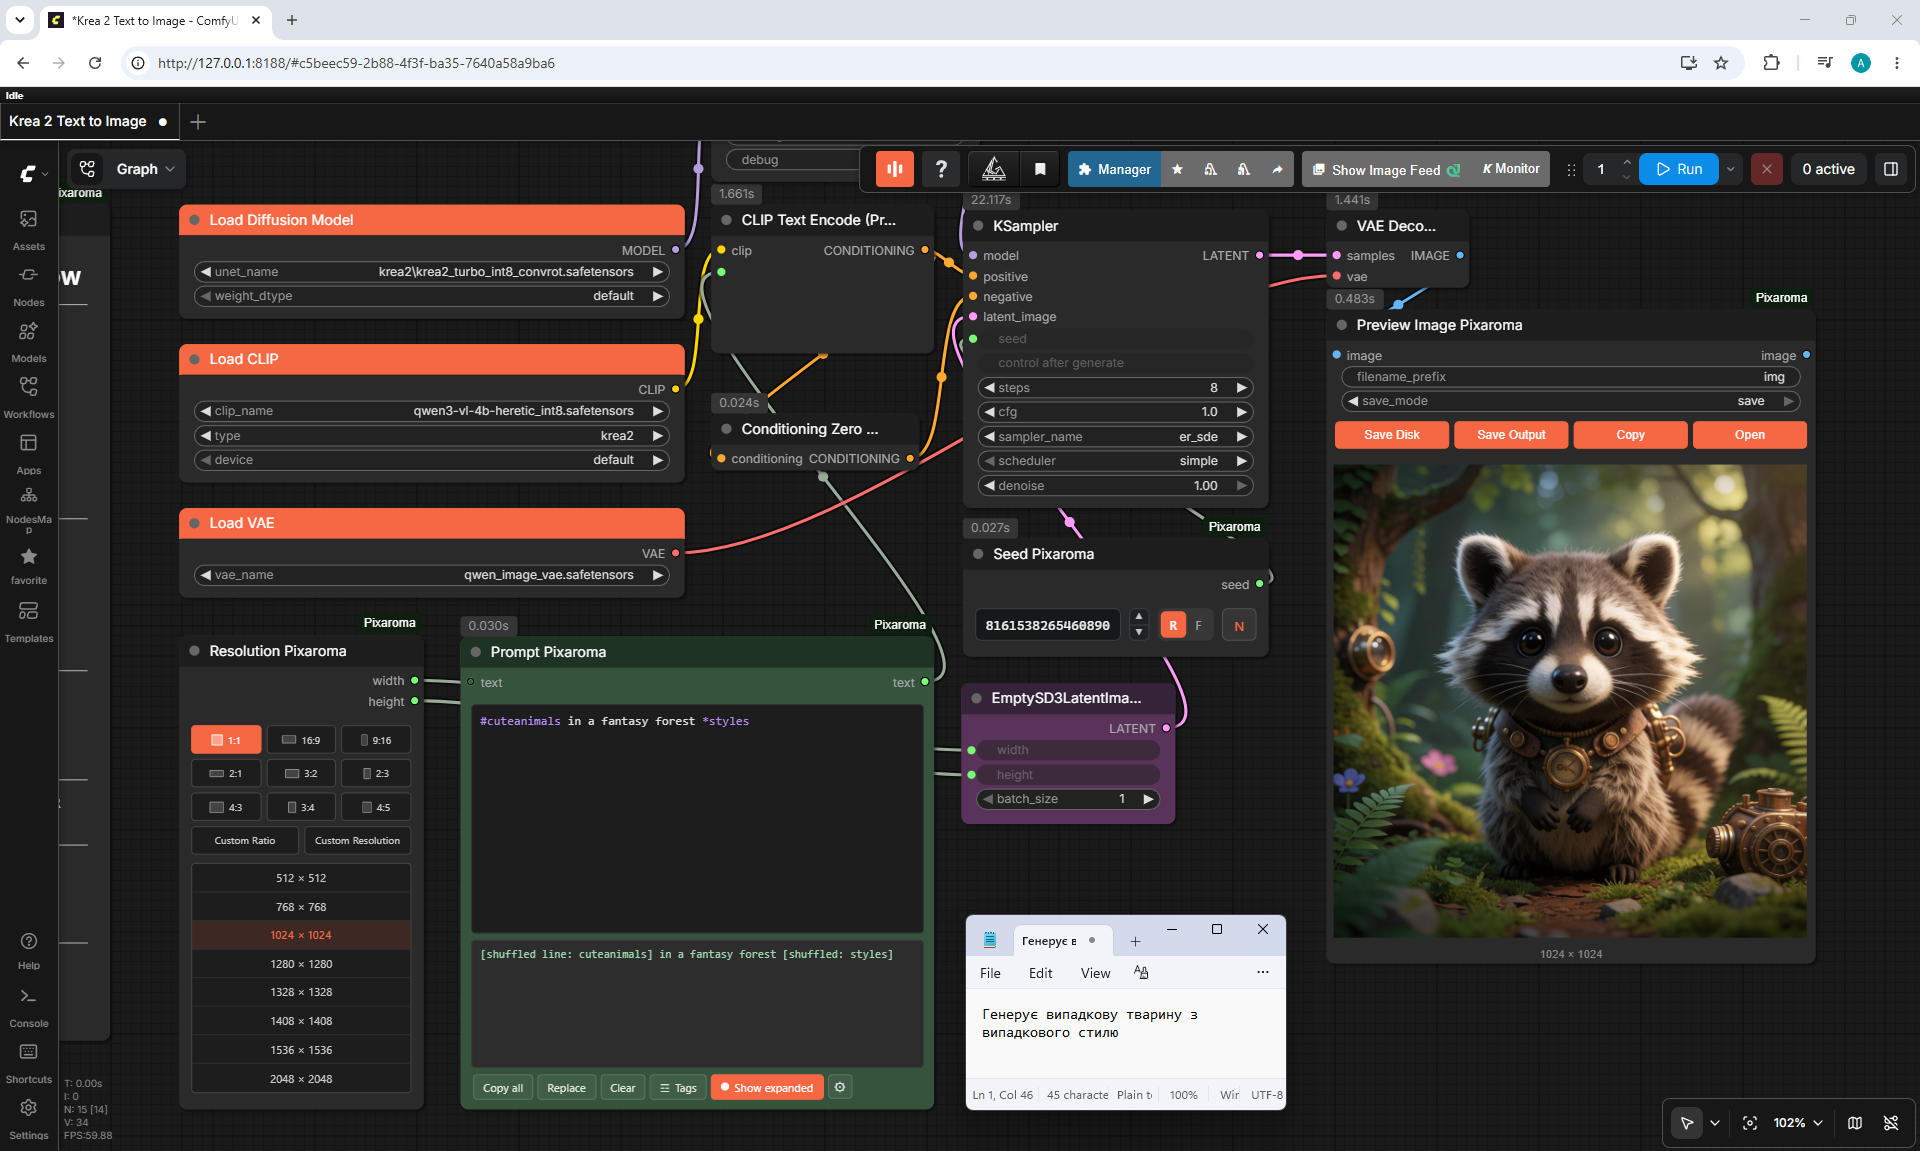Set seed mode to F in Seed Pixaroma
The height and width of the screenshot is (1151, 1920).
(x=1198, y=625)
